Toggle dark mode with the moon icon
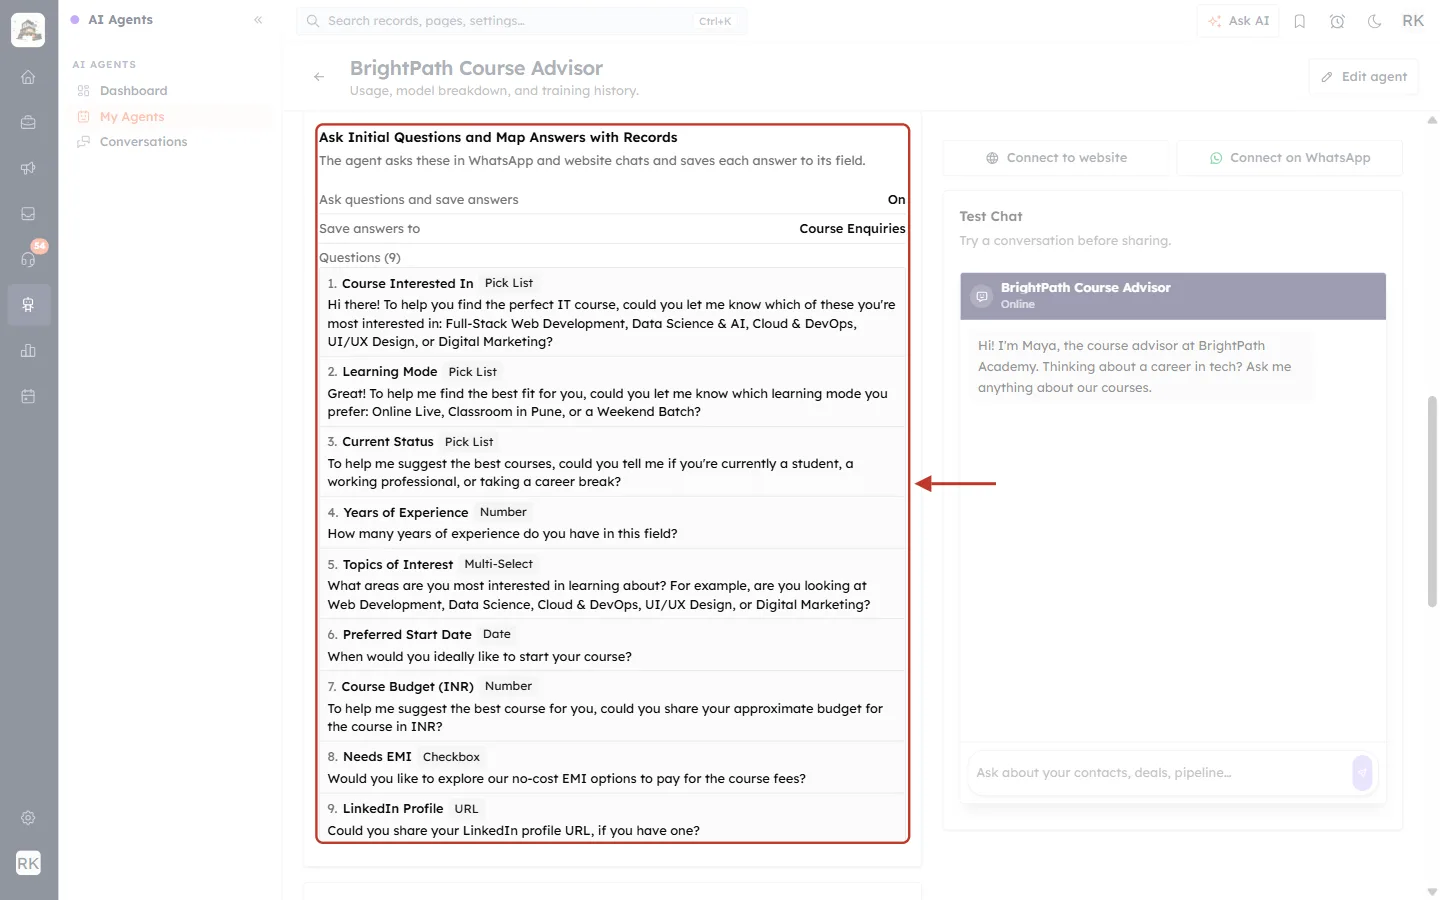 coord(1375,21)
